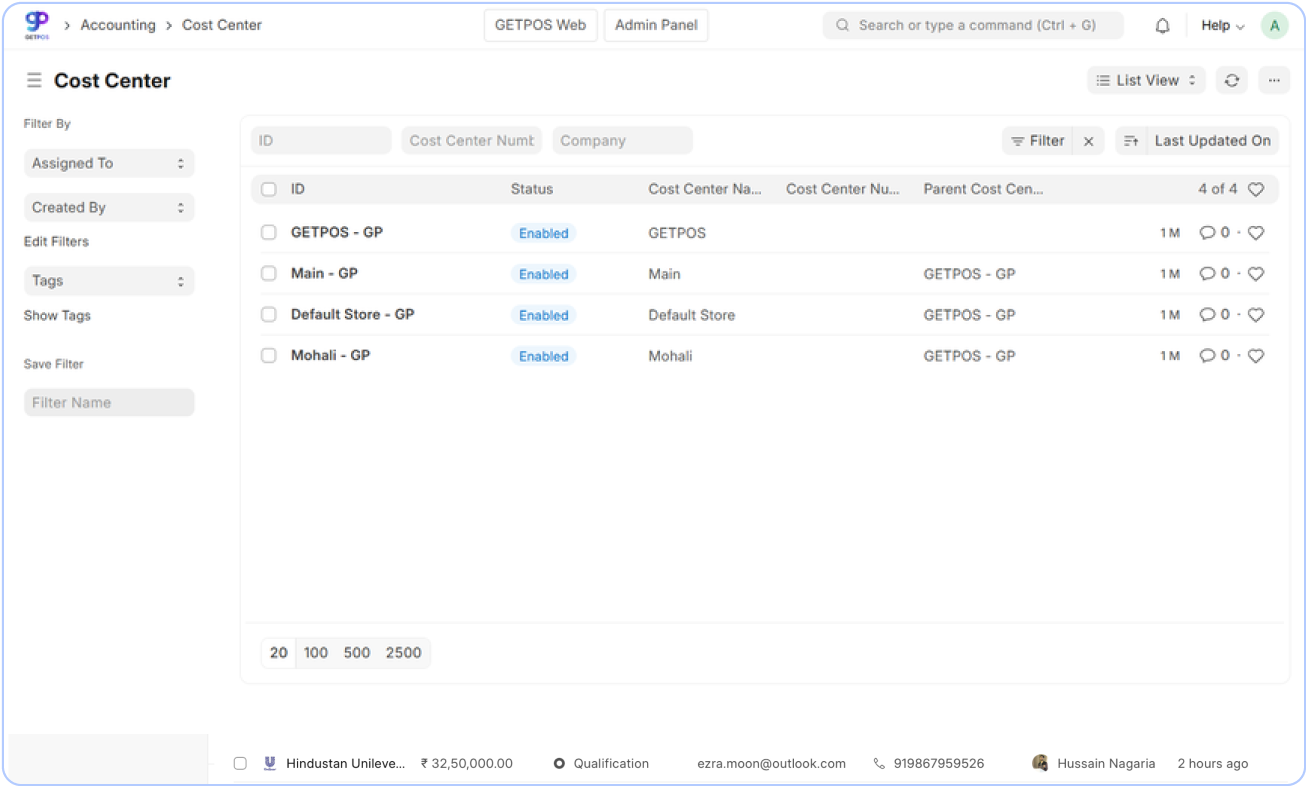This screenshot has width=1306, height=786.
Task: Open the Created By dropdown
Action: (108, 207)
